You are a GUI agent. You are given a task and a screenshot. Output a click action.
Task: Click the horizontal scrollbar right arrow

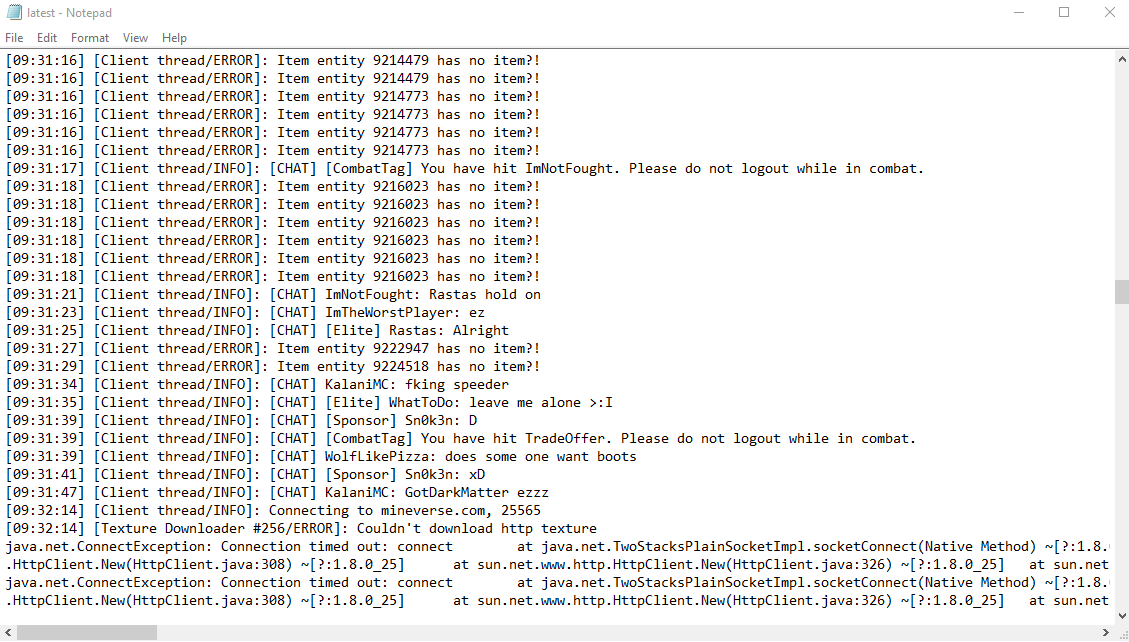point(1106,633)
